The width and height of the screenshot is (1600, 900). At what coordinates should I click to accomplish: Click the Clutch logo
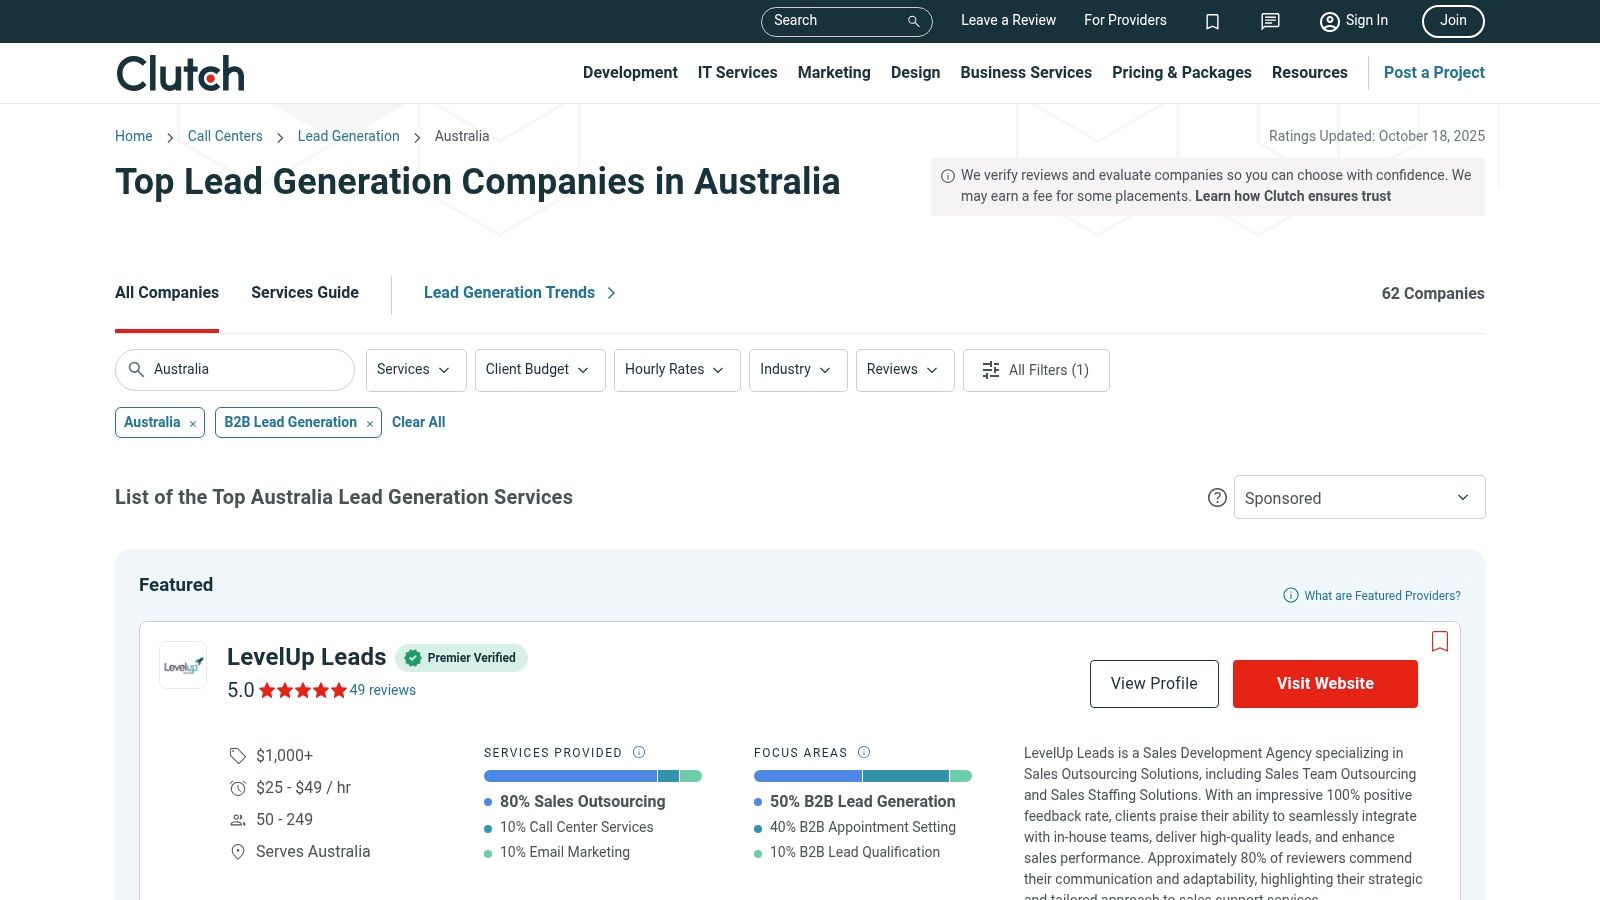click(181, 74)
